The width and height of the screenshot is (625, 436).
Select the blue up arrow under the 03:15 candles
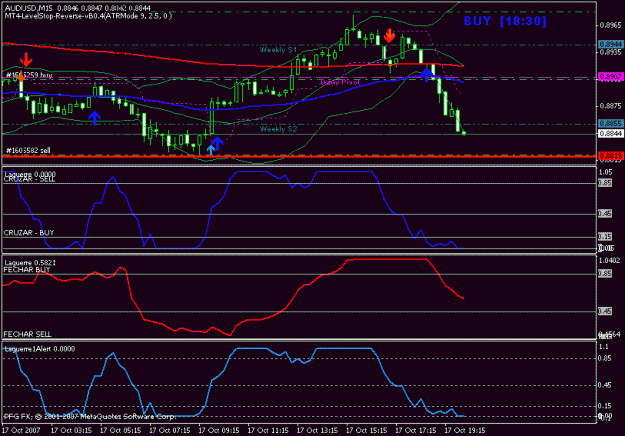pos(94,118)
